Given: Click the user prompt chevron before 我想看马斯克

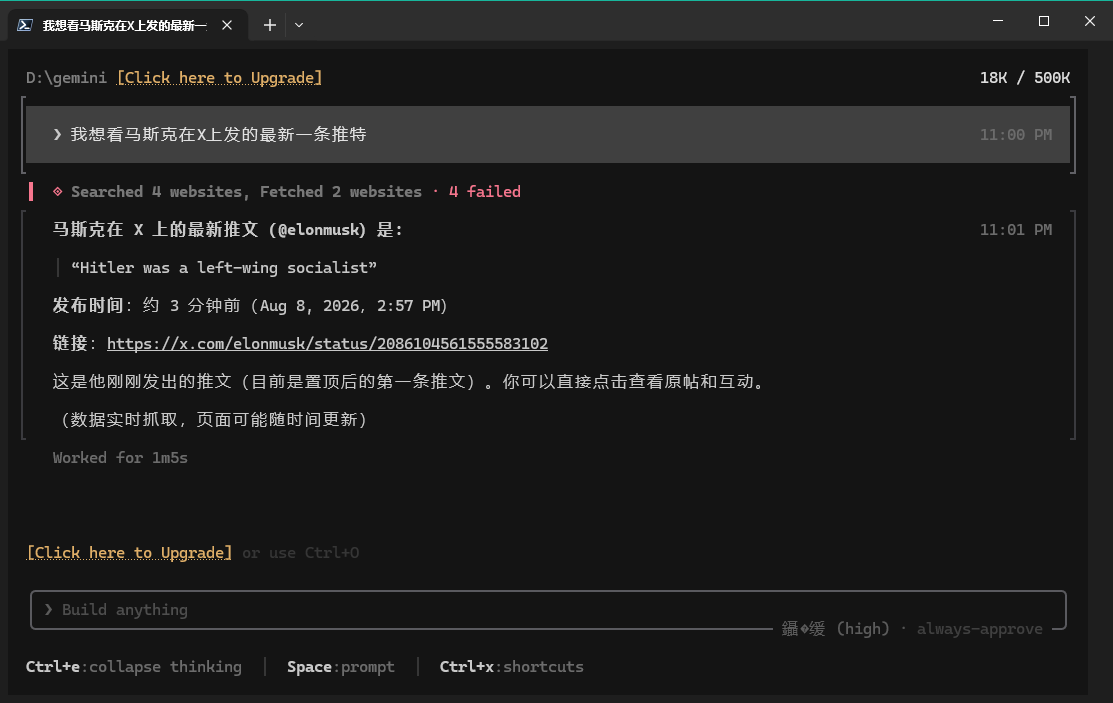Looking at the screenshot, I should coord(57,134).
